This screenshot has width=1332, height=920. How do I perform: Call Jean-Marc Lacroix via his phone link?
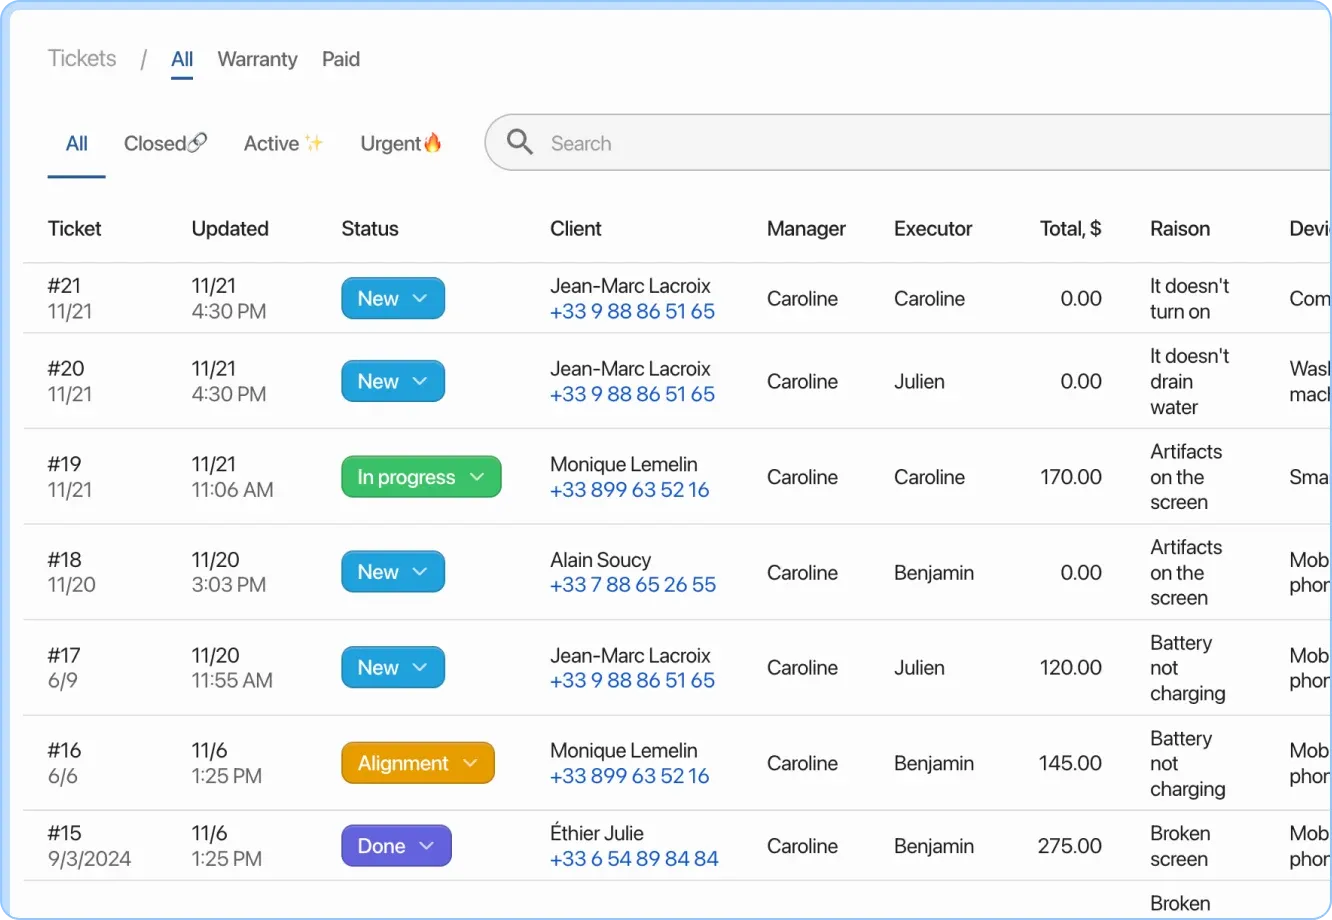632,311
